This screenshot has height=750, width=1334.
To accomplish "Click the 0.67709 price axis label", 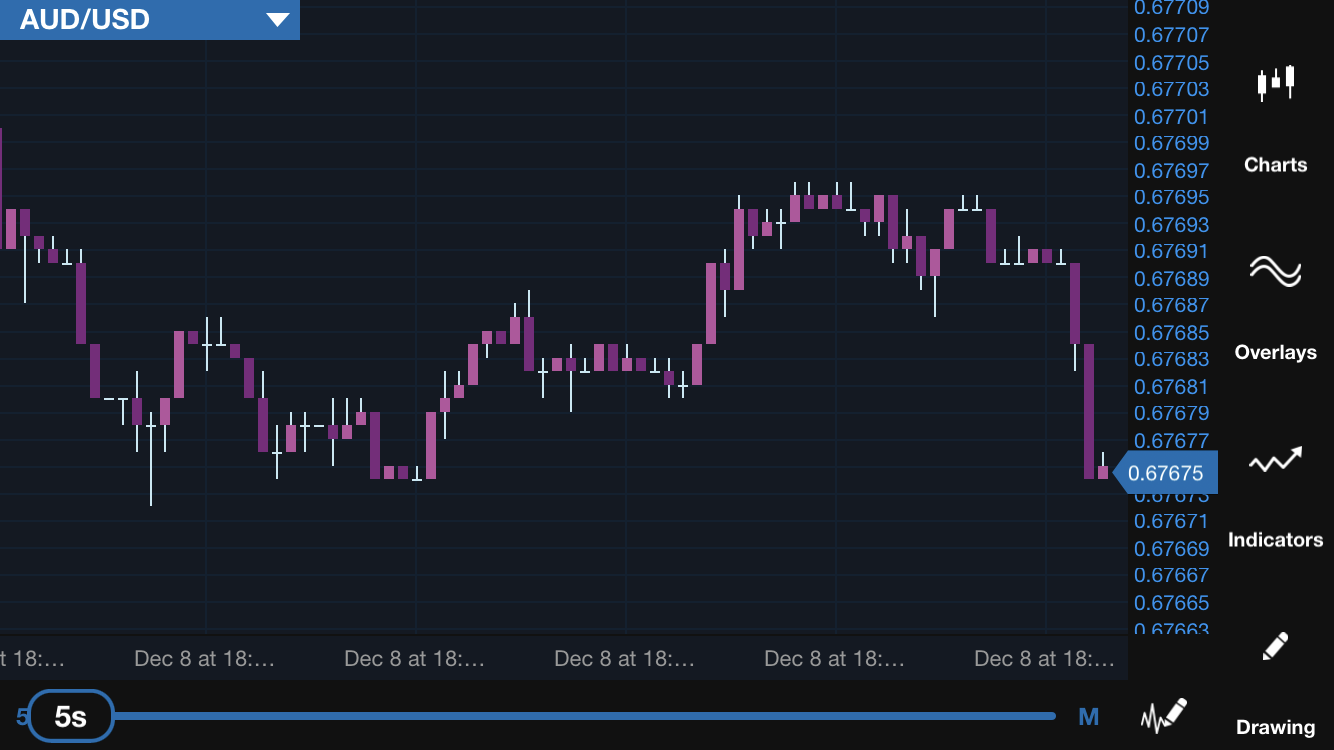I will [1171, 9].
